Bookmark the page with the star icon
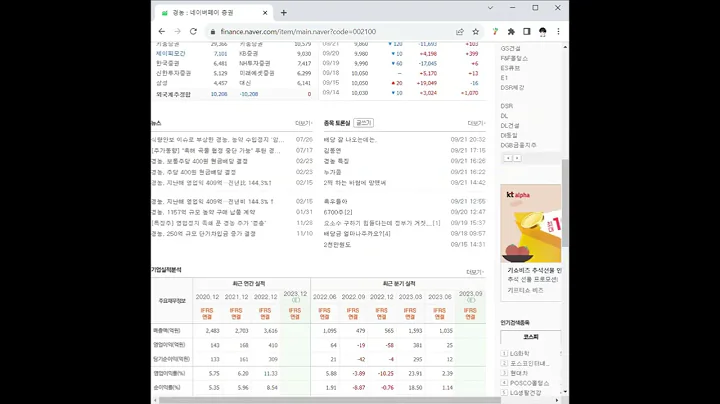 pos(476,32)
